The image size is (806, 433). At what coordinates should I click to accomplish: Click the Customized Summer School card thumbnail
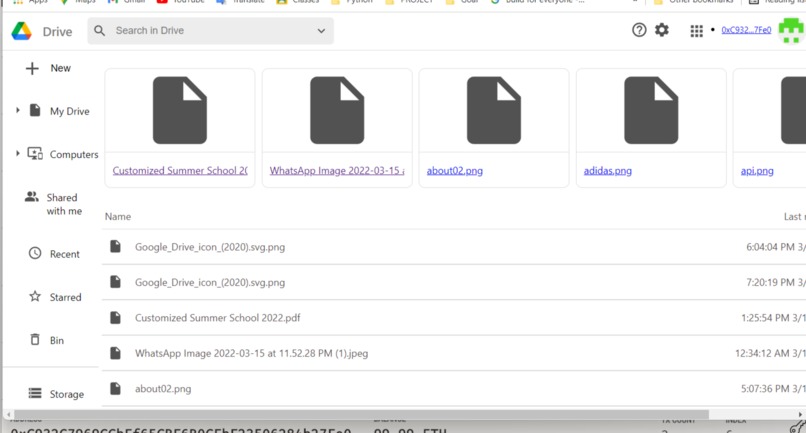(x=180, y=110)
